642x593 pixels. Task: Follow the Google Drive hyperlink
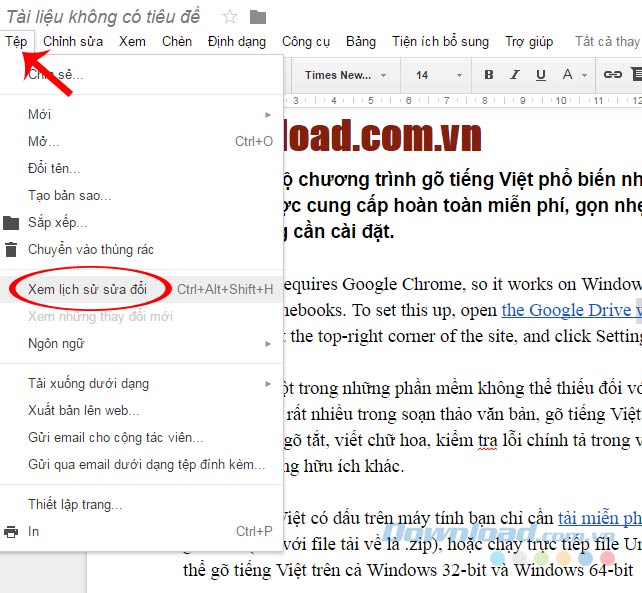[570, 310]
